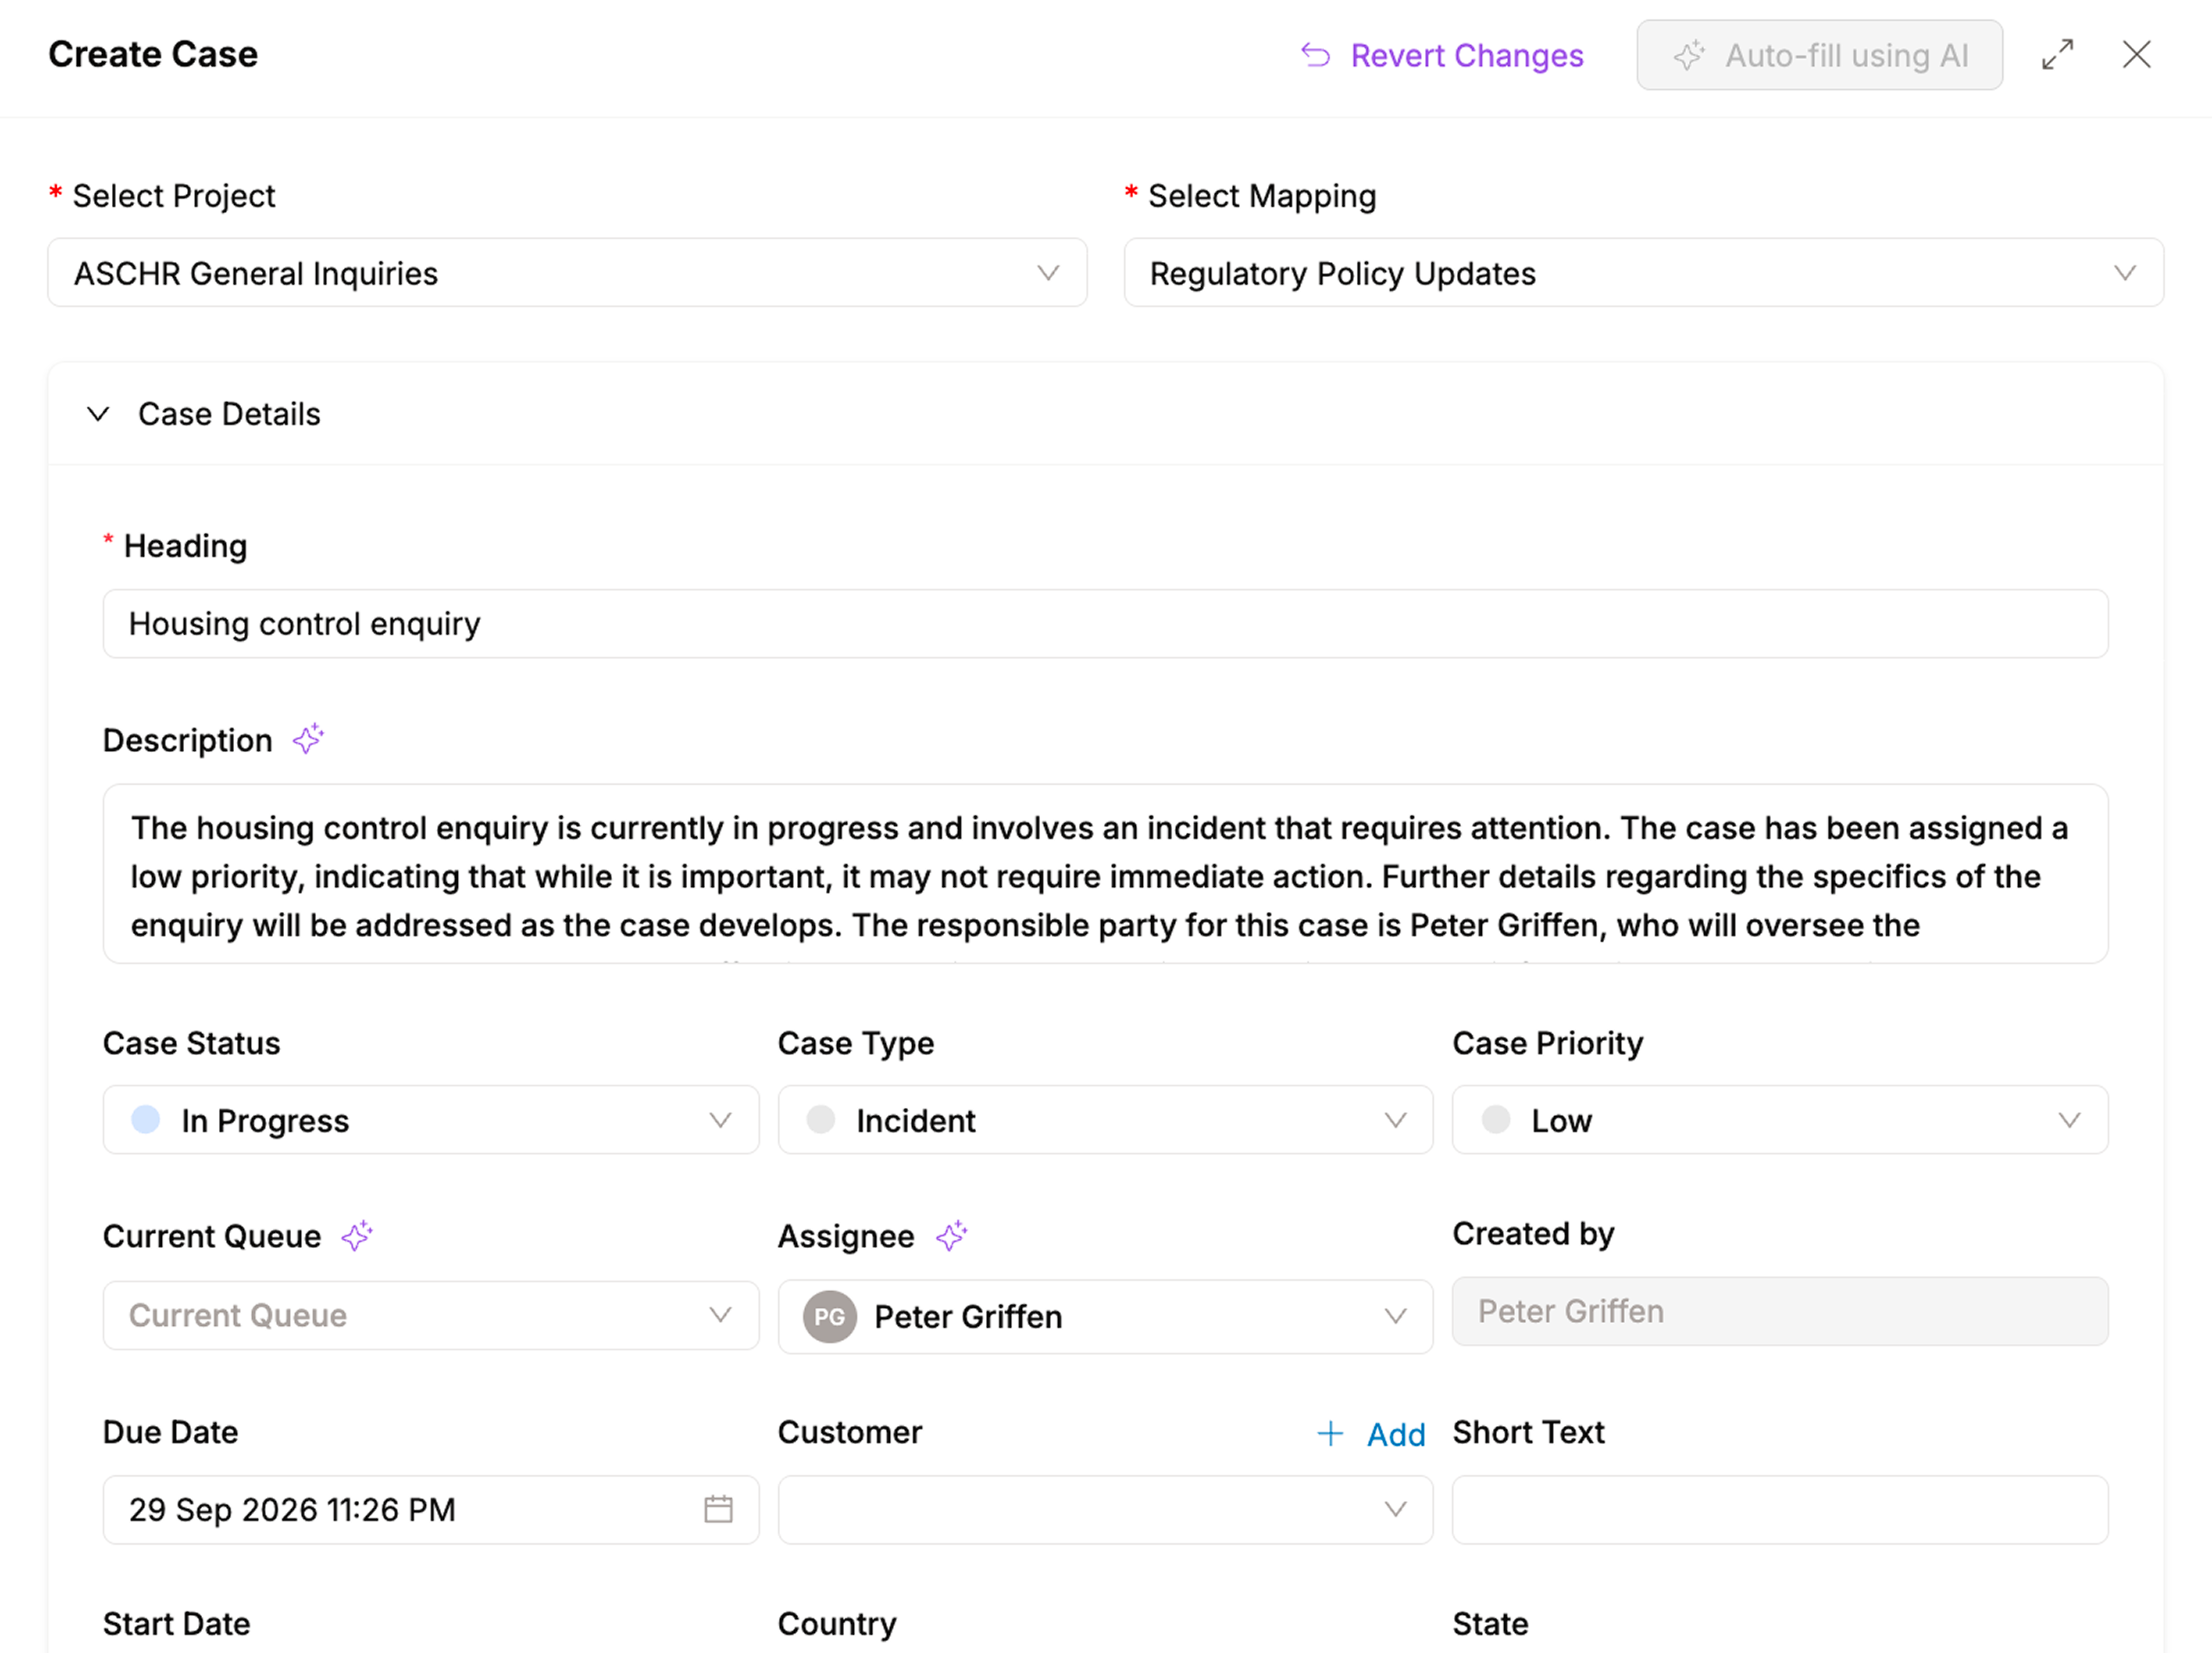Viewport: 2212px width, 1653px height.
Task: Click the AI sparkle icon next to Current Queue
Action: tap(357, 1235)
